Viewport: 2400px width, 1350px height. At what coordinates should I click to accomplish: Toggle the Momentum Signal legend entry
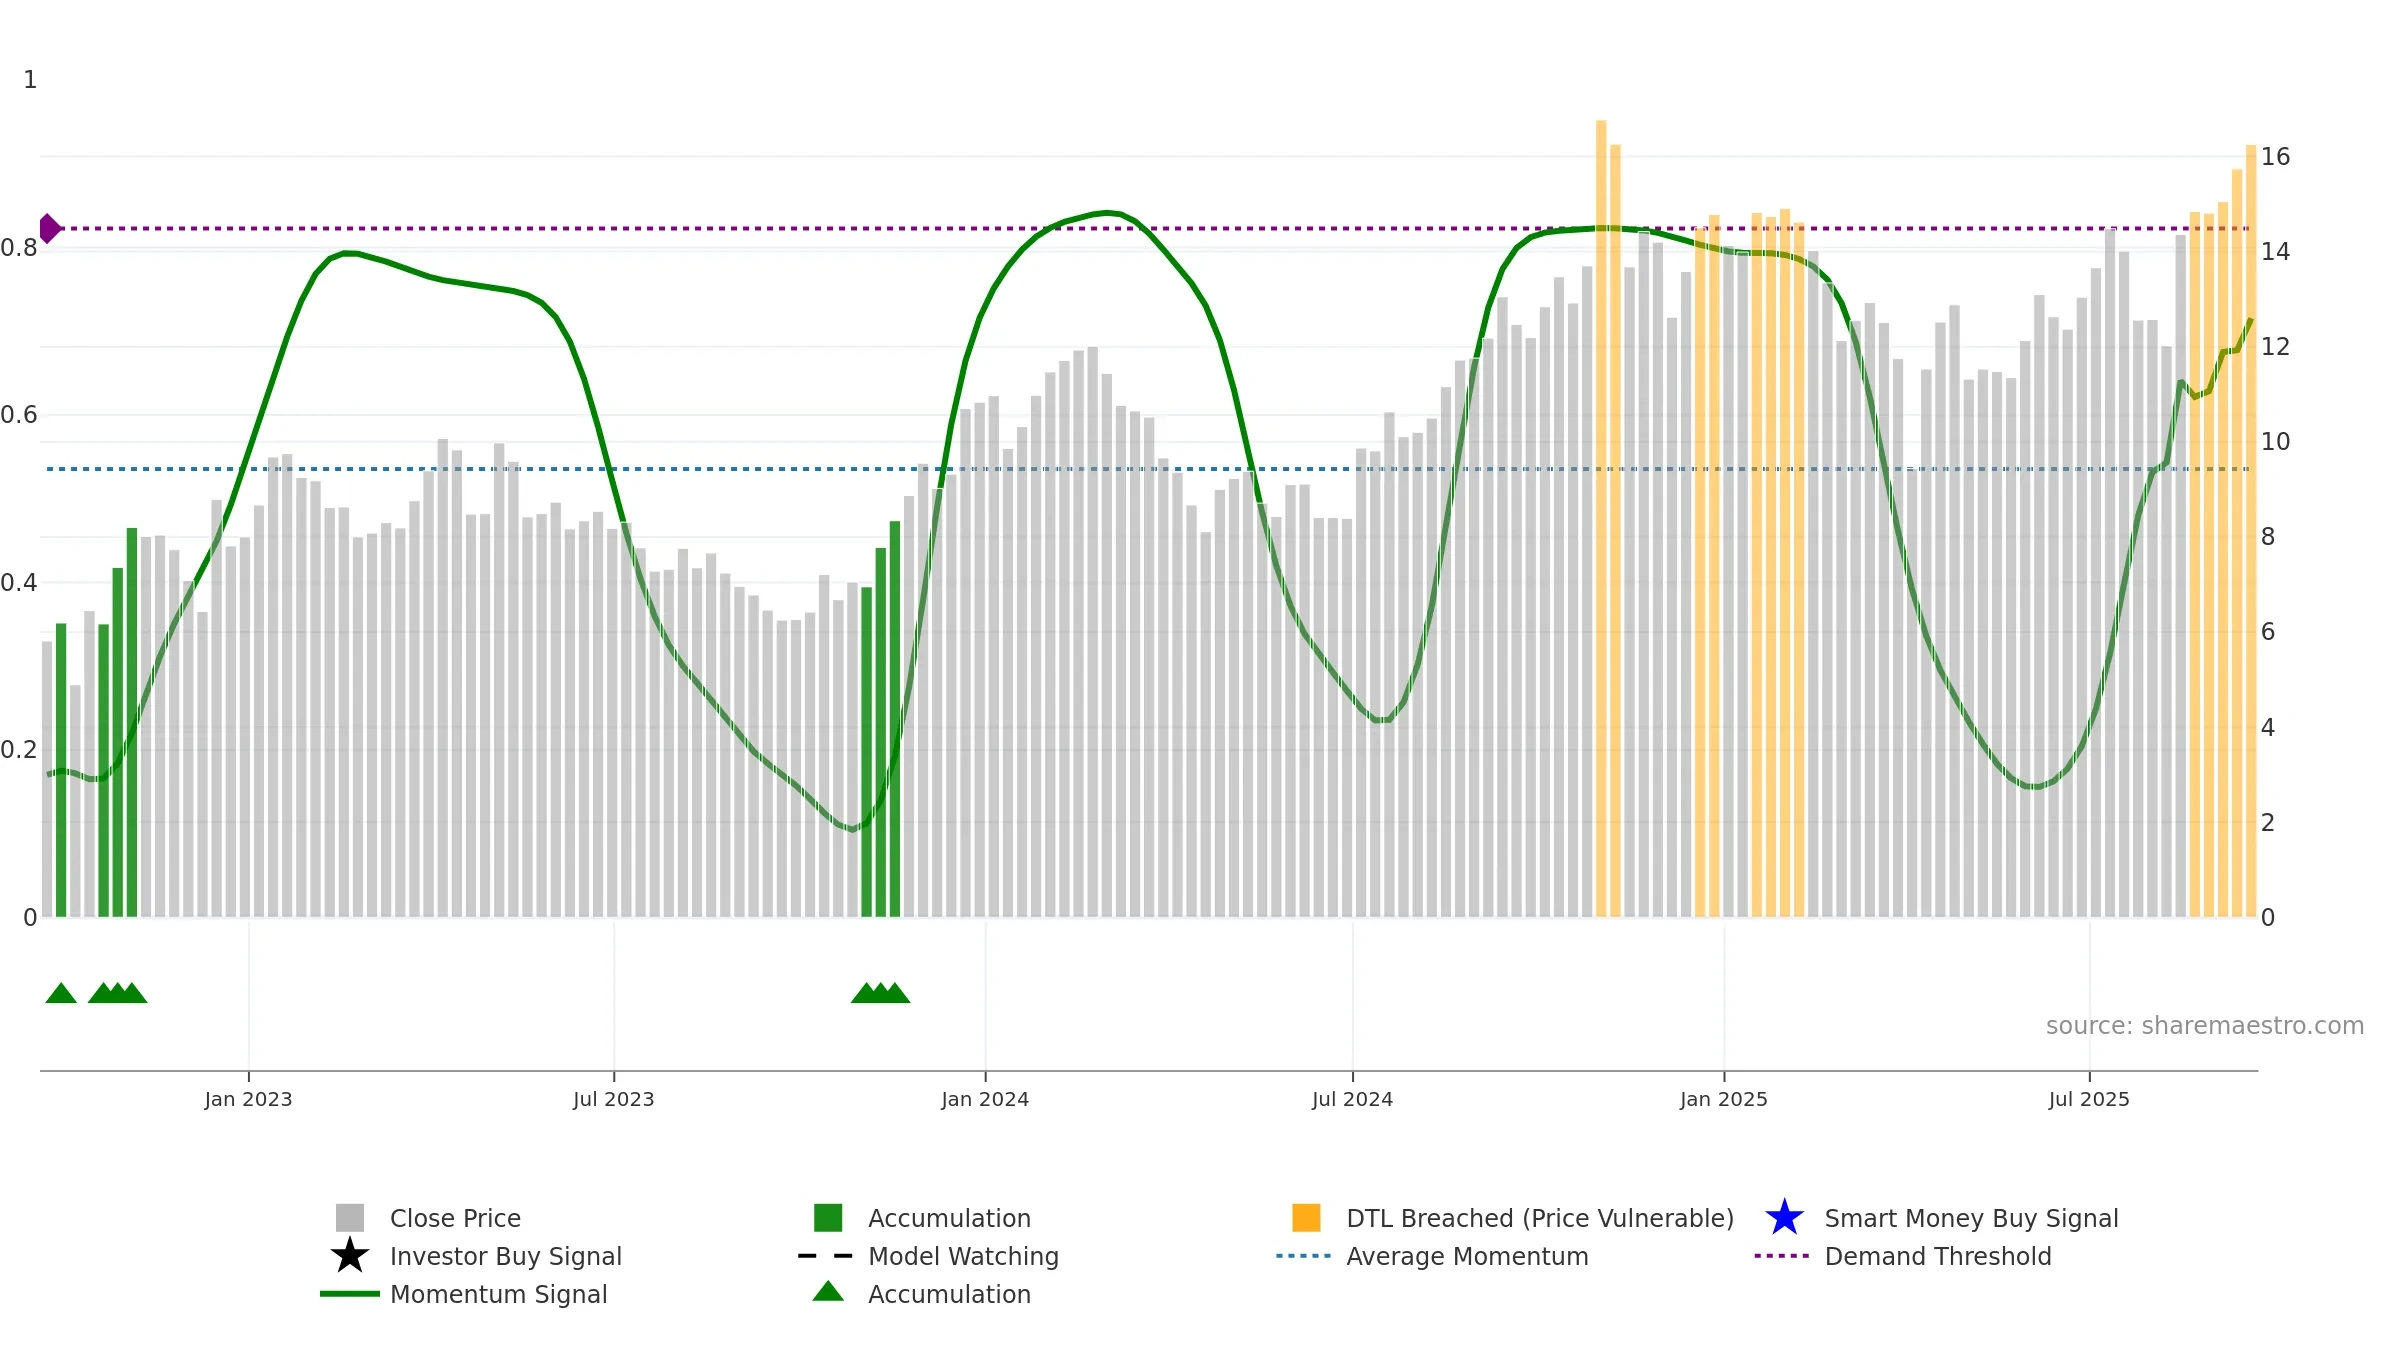point(464,1293)
